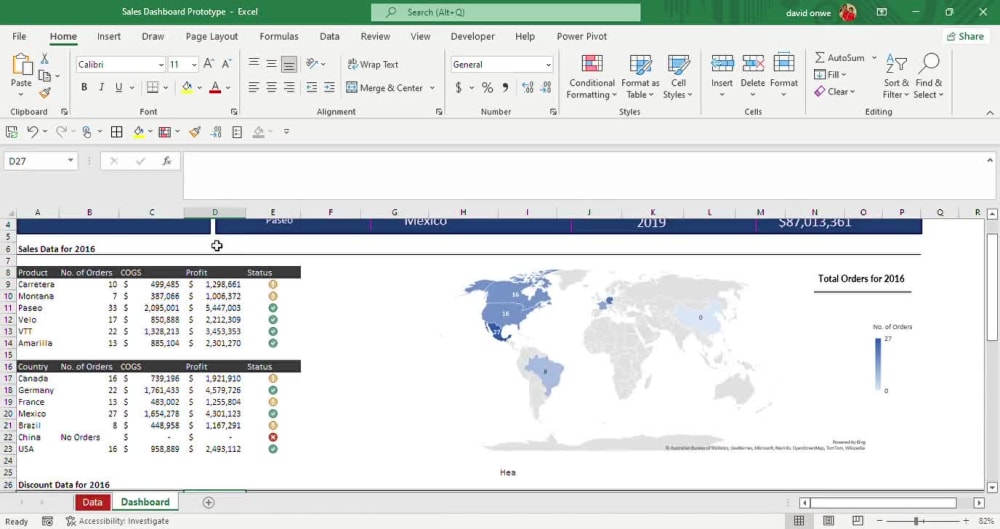Apply the red Font Color
The image size is (1000, 529).
point(215,87)
